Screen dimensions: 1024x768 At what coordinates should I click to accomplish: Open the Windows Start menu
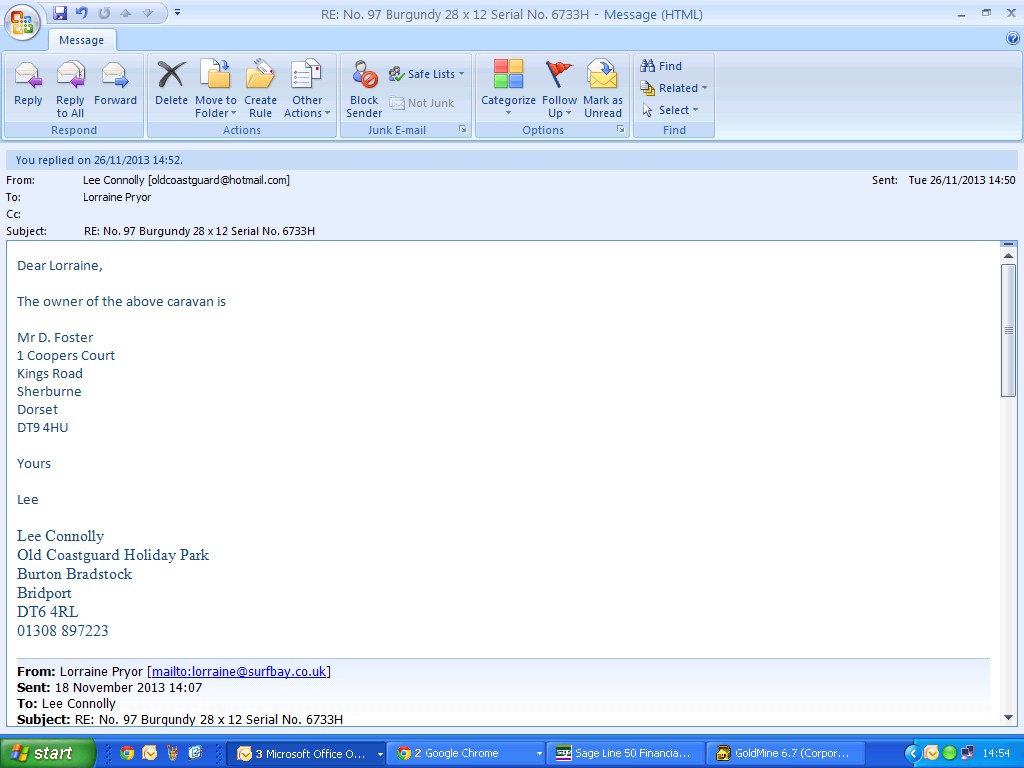pyautogui.click(x=47, y=753)
